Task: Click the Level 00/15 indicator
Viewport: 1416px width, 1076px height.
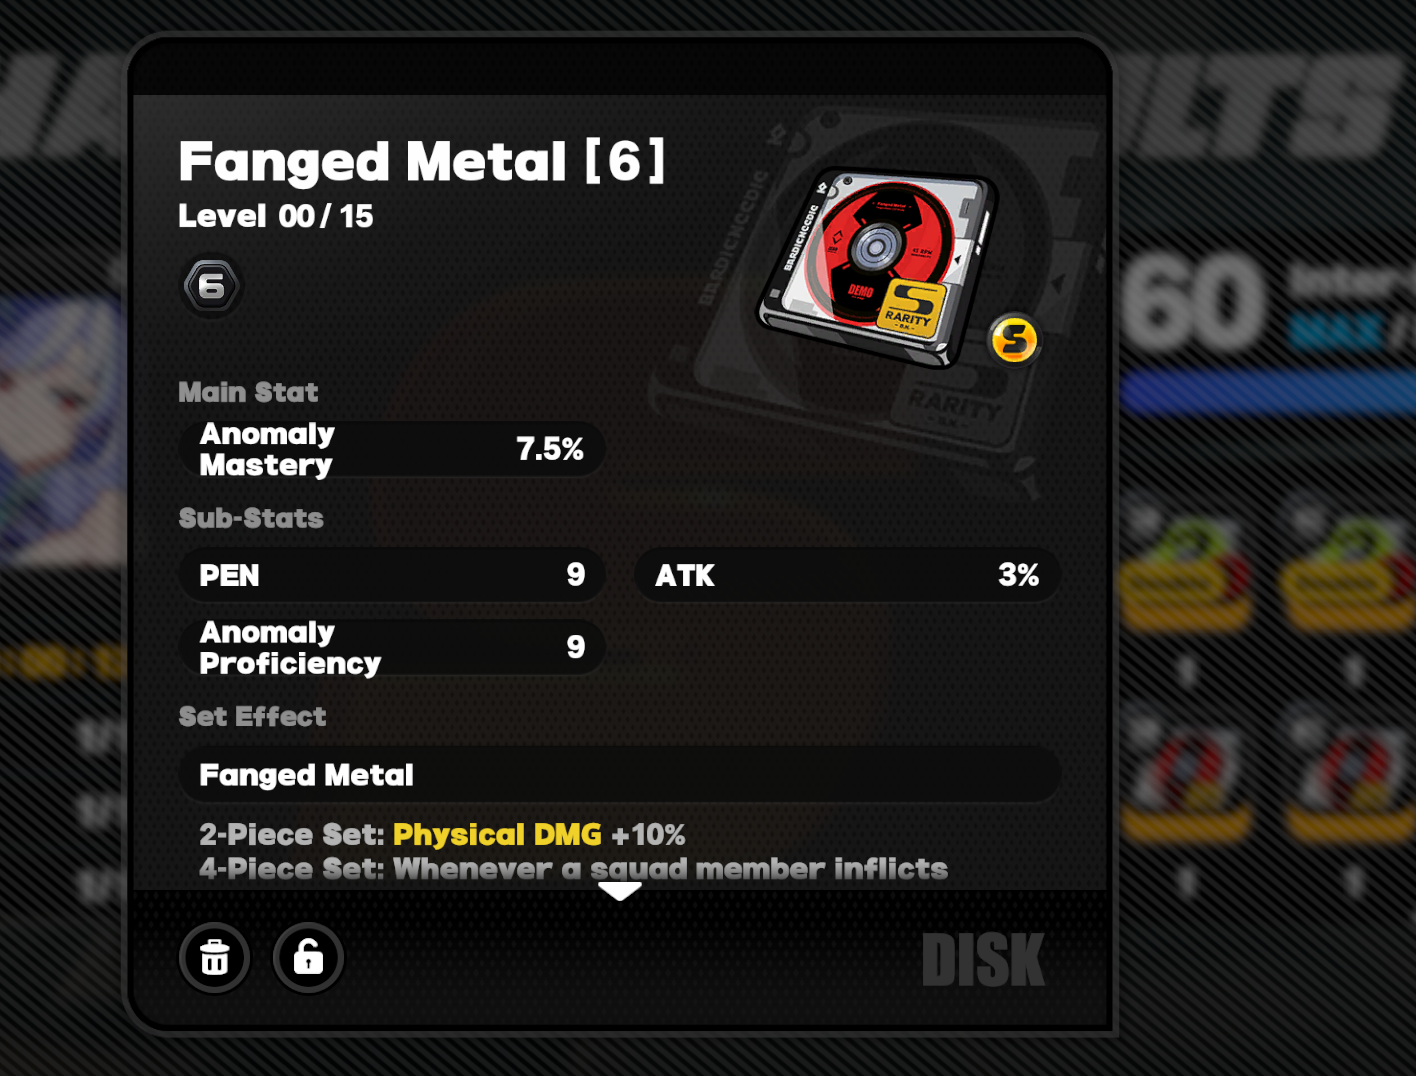Action: 276,216
